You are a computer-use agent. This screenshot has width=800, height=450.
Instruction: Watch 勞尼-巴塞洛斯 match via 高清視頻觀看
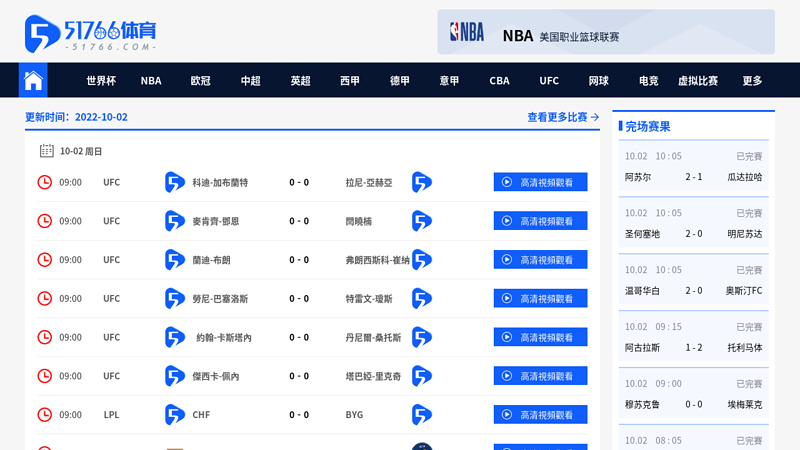pyautogui.click(x=540, y=298)
